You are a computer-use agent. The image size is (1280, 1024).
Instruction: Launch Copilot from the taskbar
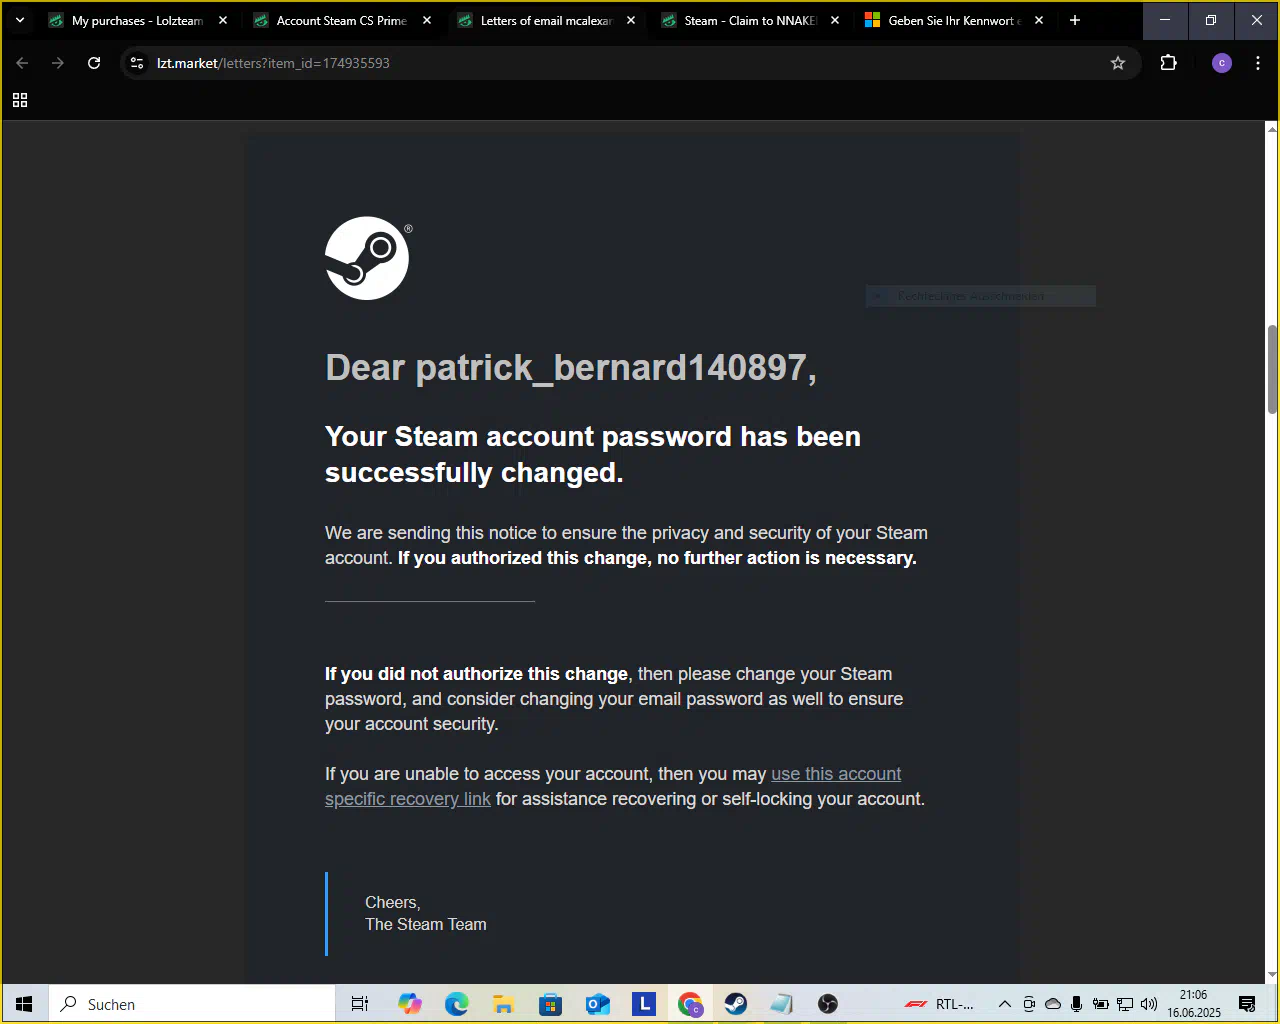pos(409,1004)
